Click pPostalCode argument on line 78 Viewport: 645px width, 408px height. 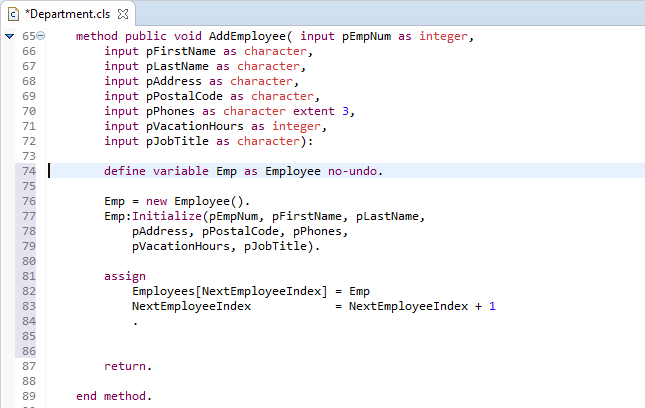point(240,231)
